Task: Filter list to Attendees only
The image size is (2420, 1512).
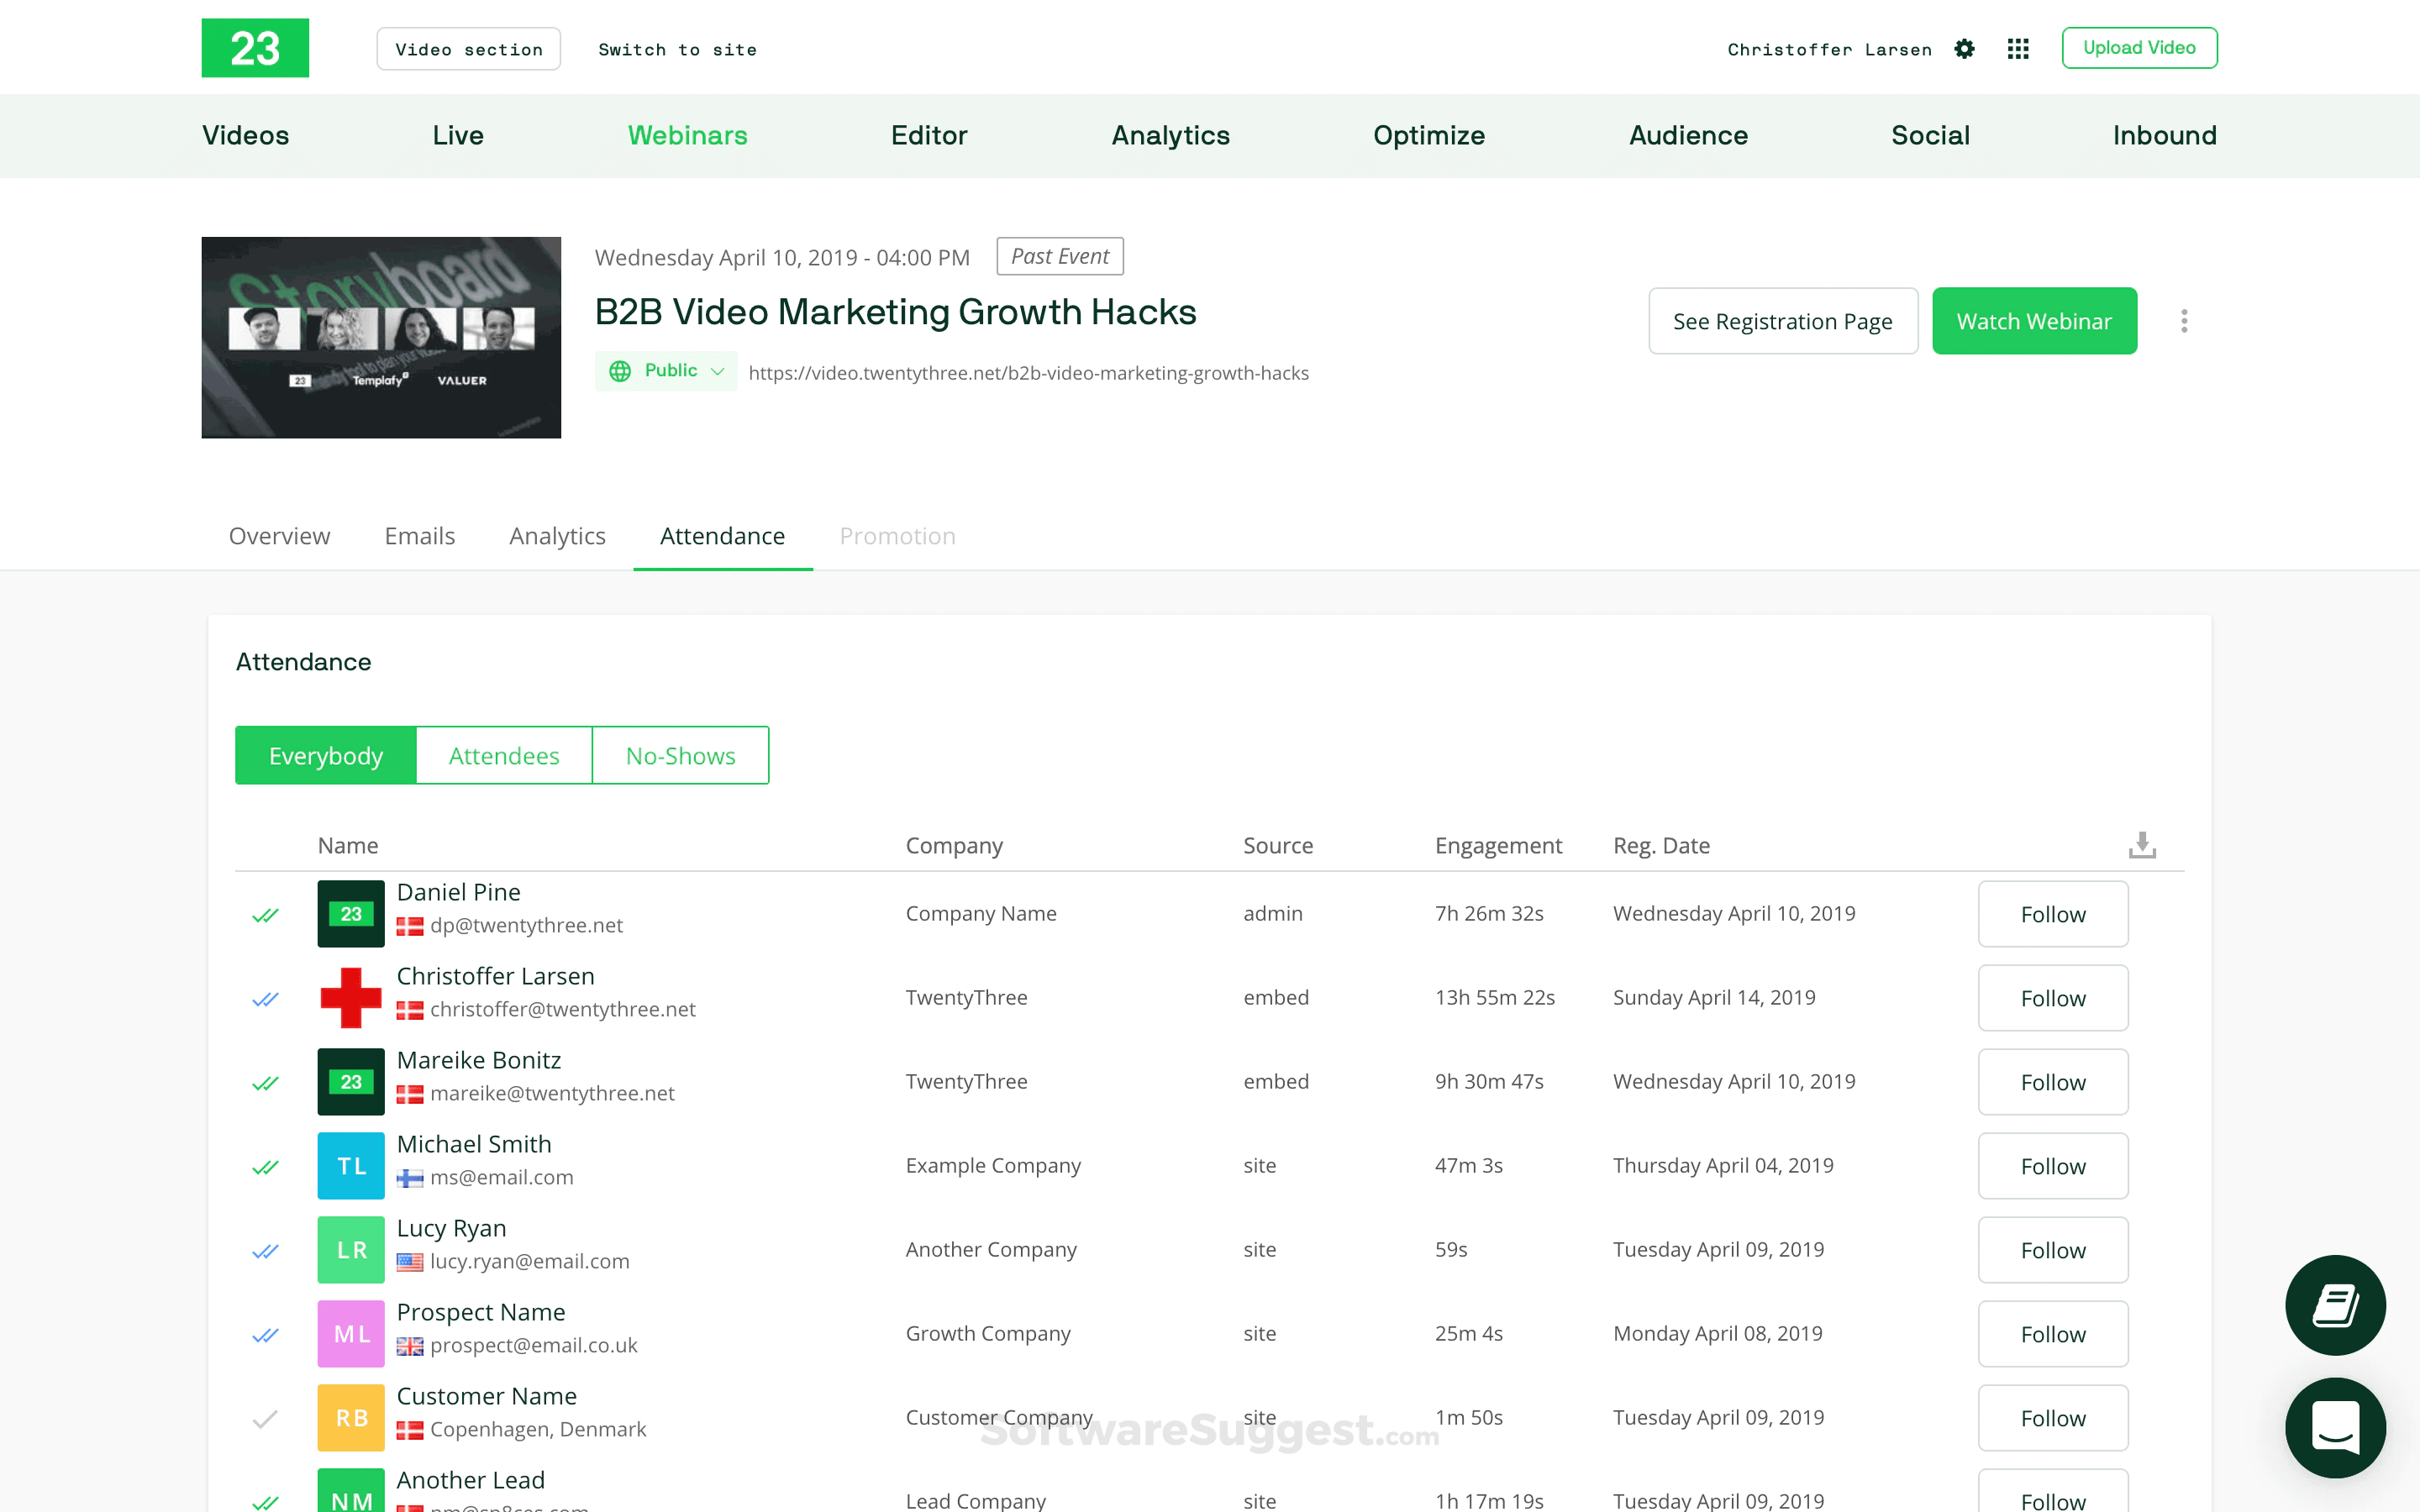Action: point(504,755)
